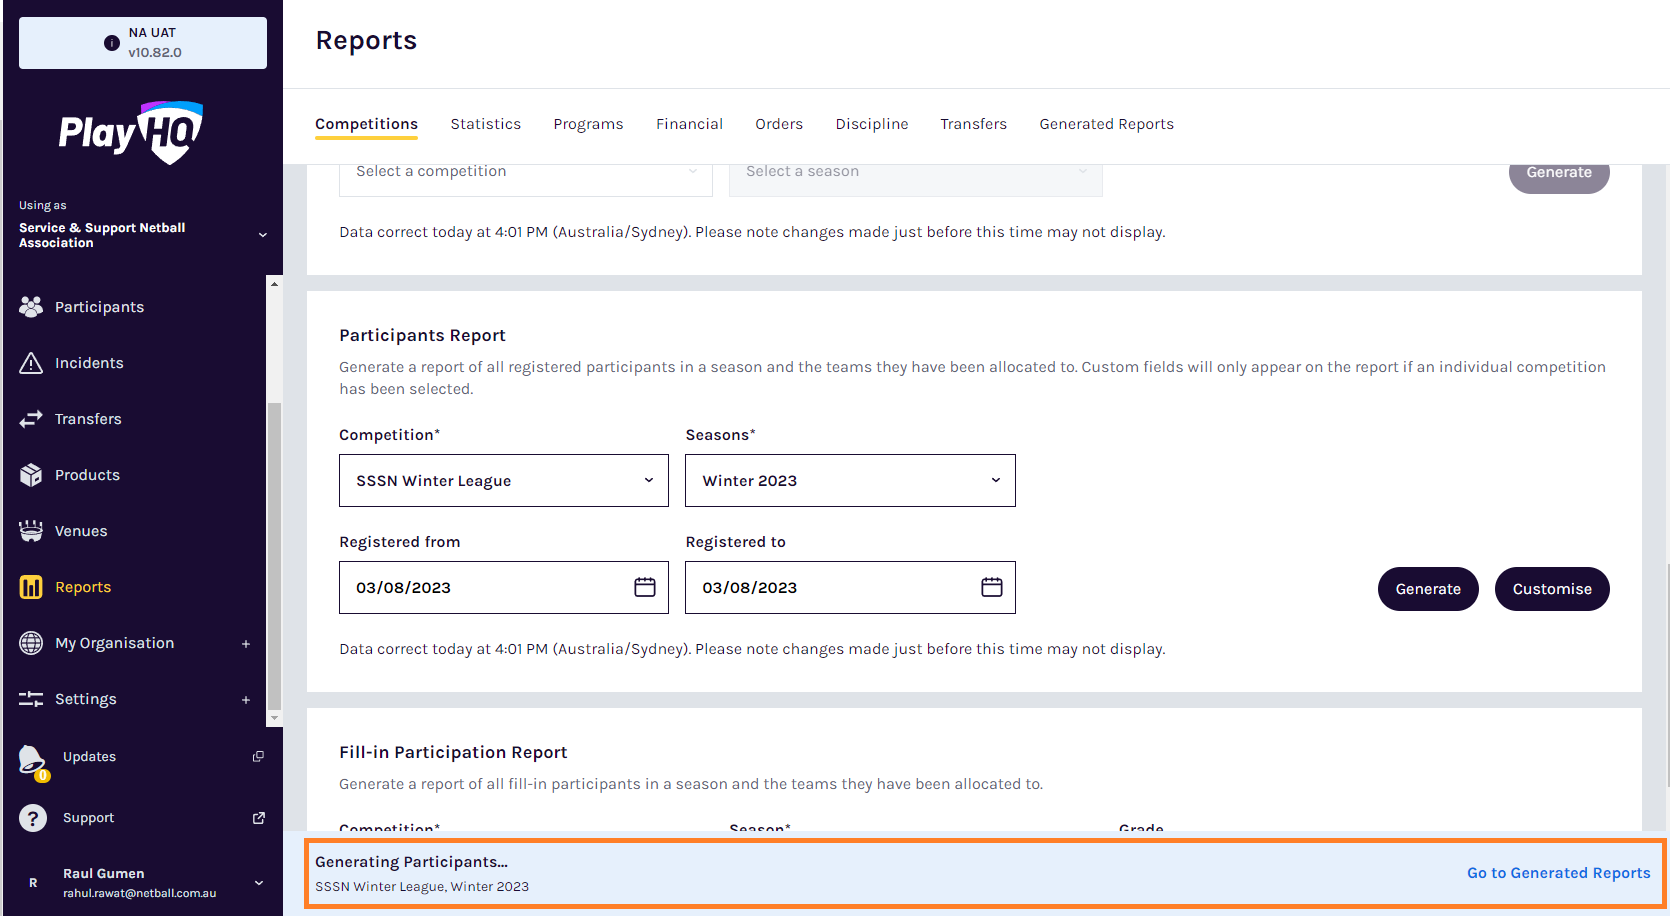Screen dimensions: 1670x916
Task: Open SSSN Winter League competition dropdown
Action: (x=504, y=481)
